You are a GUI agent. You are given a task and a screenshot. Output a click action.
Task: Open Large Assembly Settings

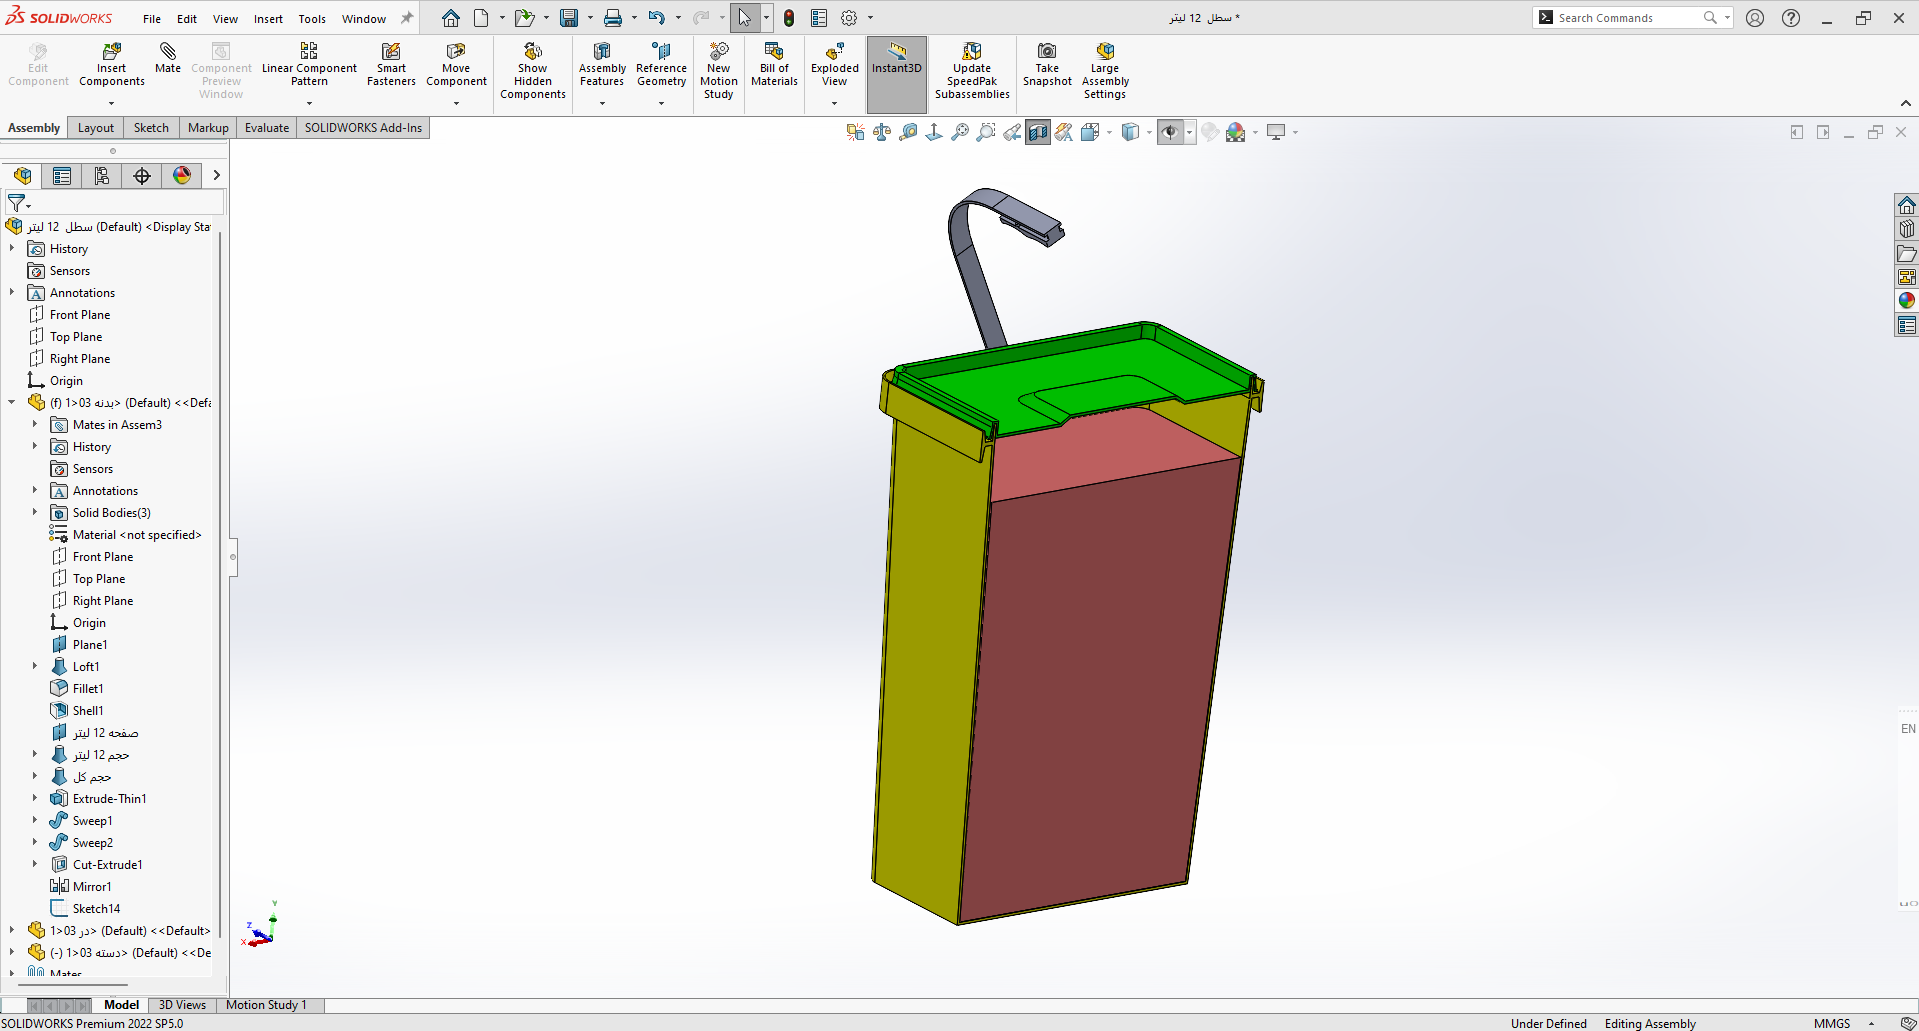click(x=1105, y=71)
